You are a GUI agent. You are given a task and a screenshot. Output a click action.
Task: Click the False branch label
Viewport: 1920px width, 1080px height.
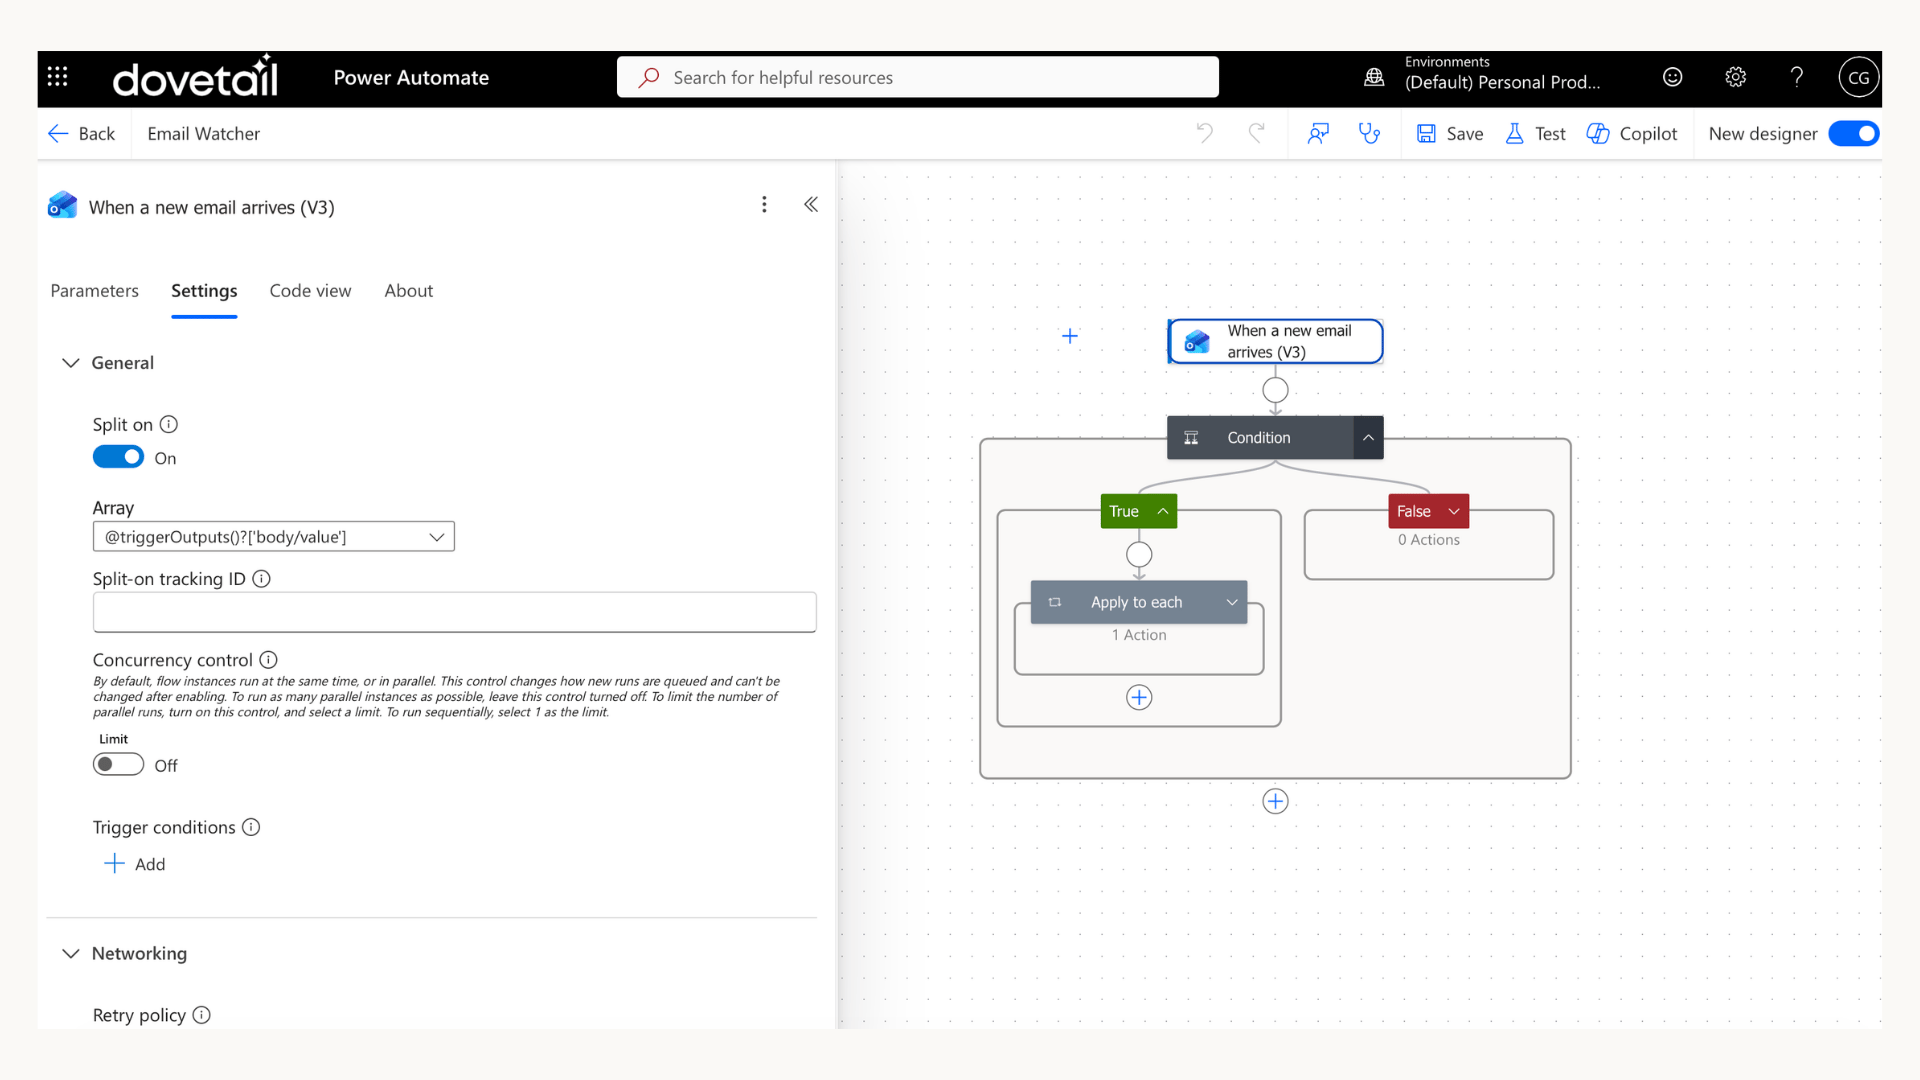click(x=1413, y=511)
